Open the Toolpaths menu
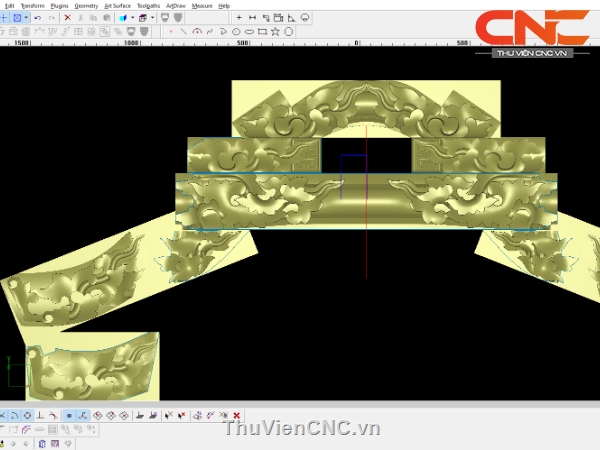This screenshot has height=450, width=600. (148, 5)
